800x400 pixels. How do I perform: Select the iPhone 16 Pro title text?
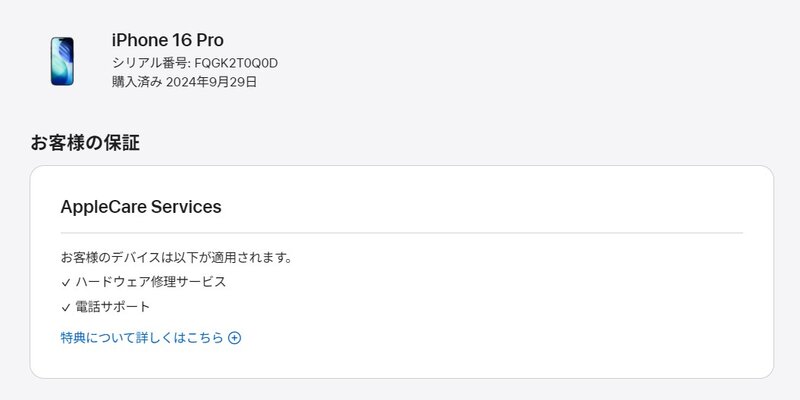(x=167, y=40)
